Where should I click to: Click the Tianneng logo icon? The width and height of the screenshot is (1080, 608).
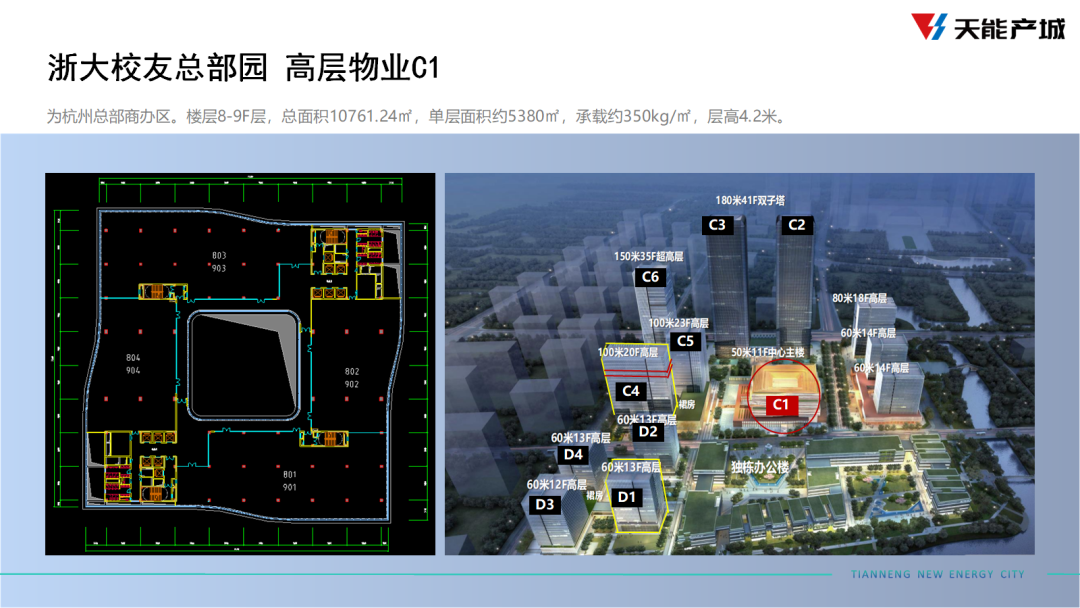pos(929,27)
